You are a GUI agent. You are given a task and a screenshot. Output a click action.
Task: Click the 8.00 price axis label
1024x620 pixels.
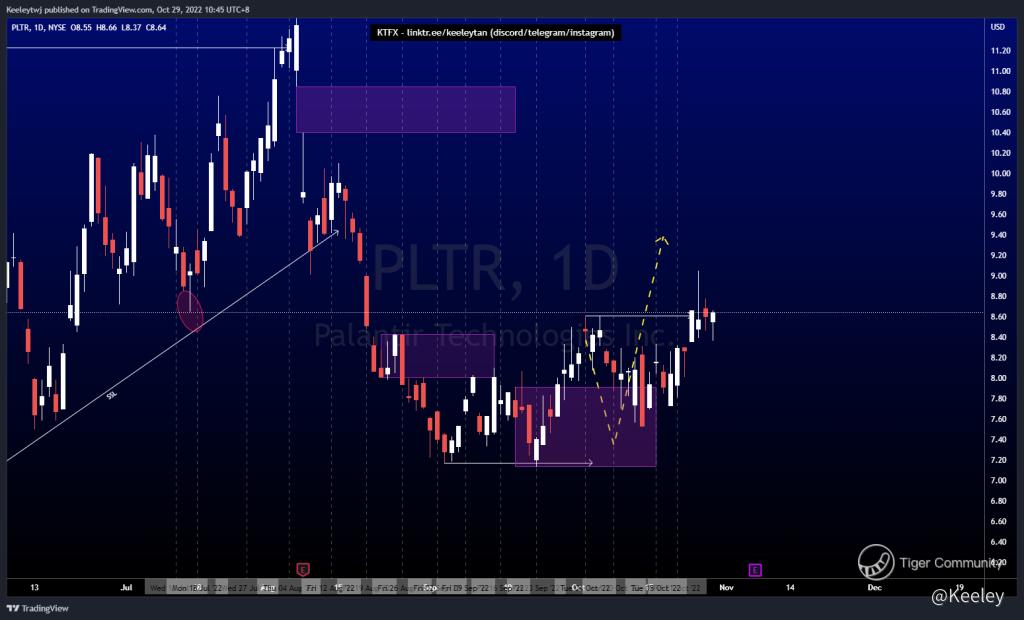(x=999, y=378)
